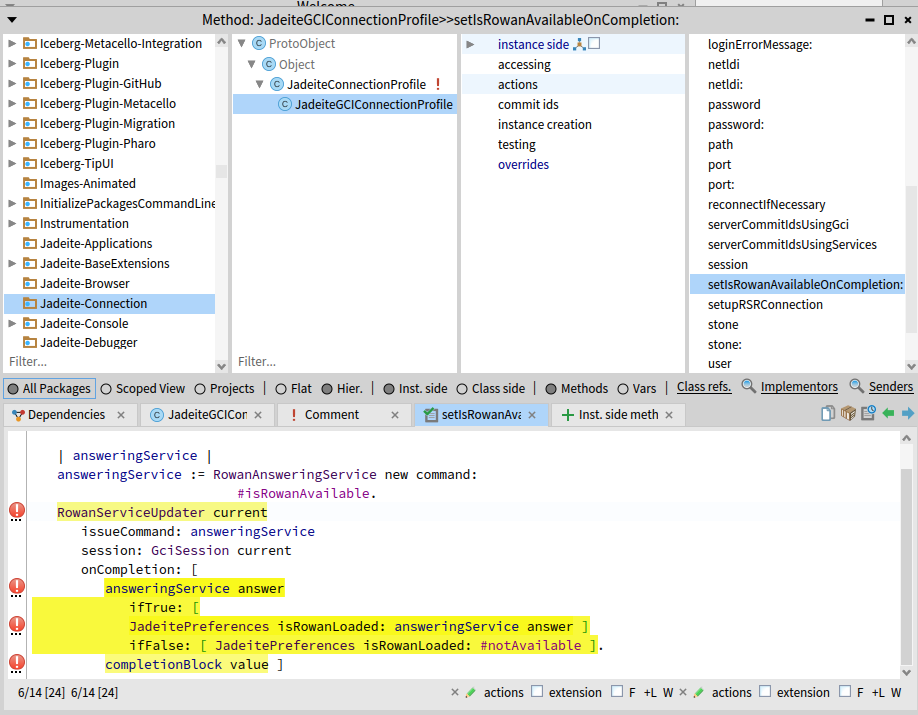Image resolution: width=918 pixels, height=715 pixels.
Task: Click the package Filter... input field
Action: (x=100, y=361)
